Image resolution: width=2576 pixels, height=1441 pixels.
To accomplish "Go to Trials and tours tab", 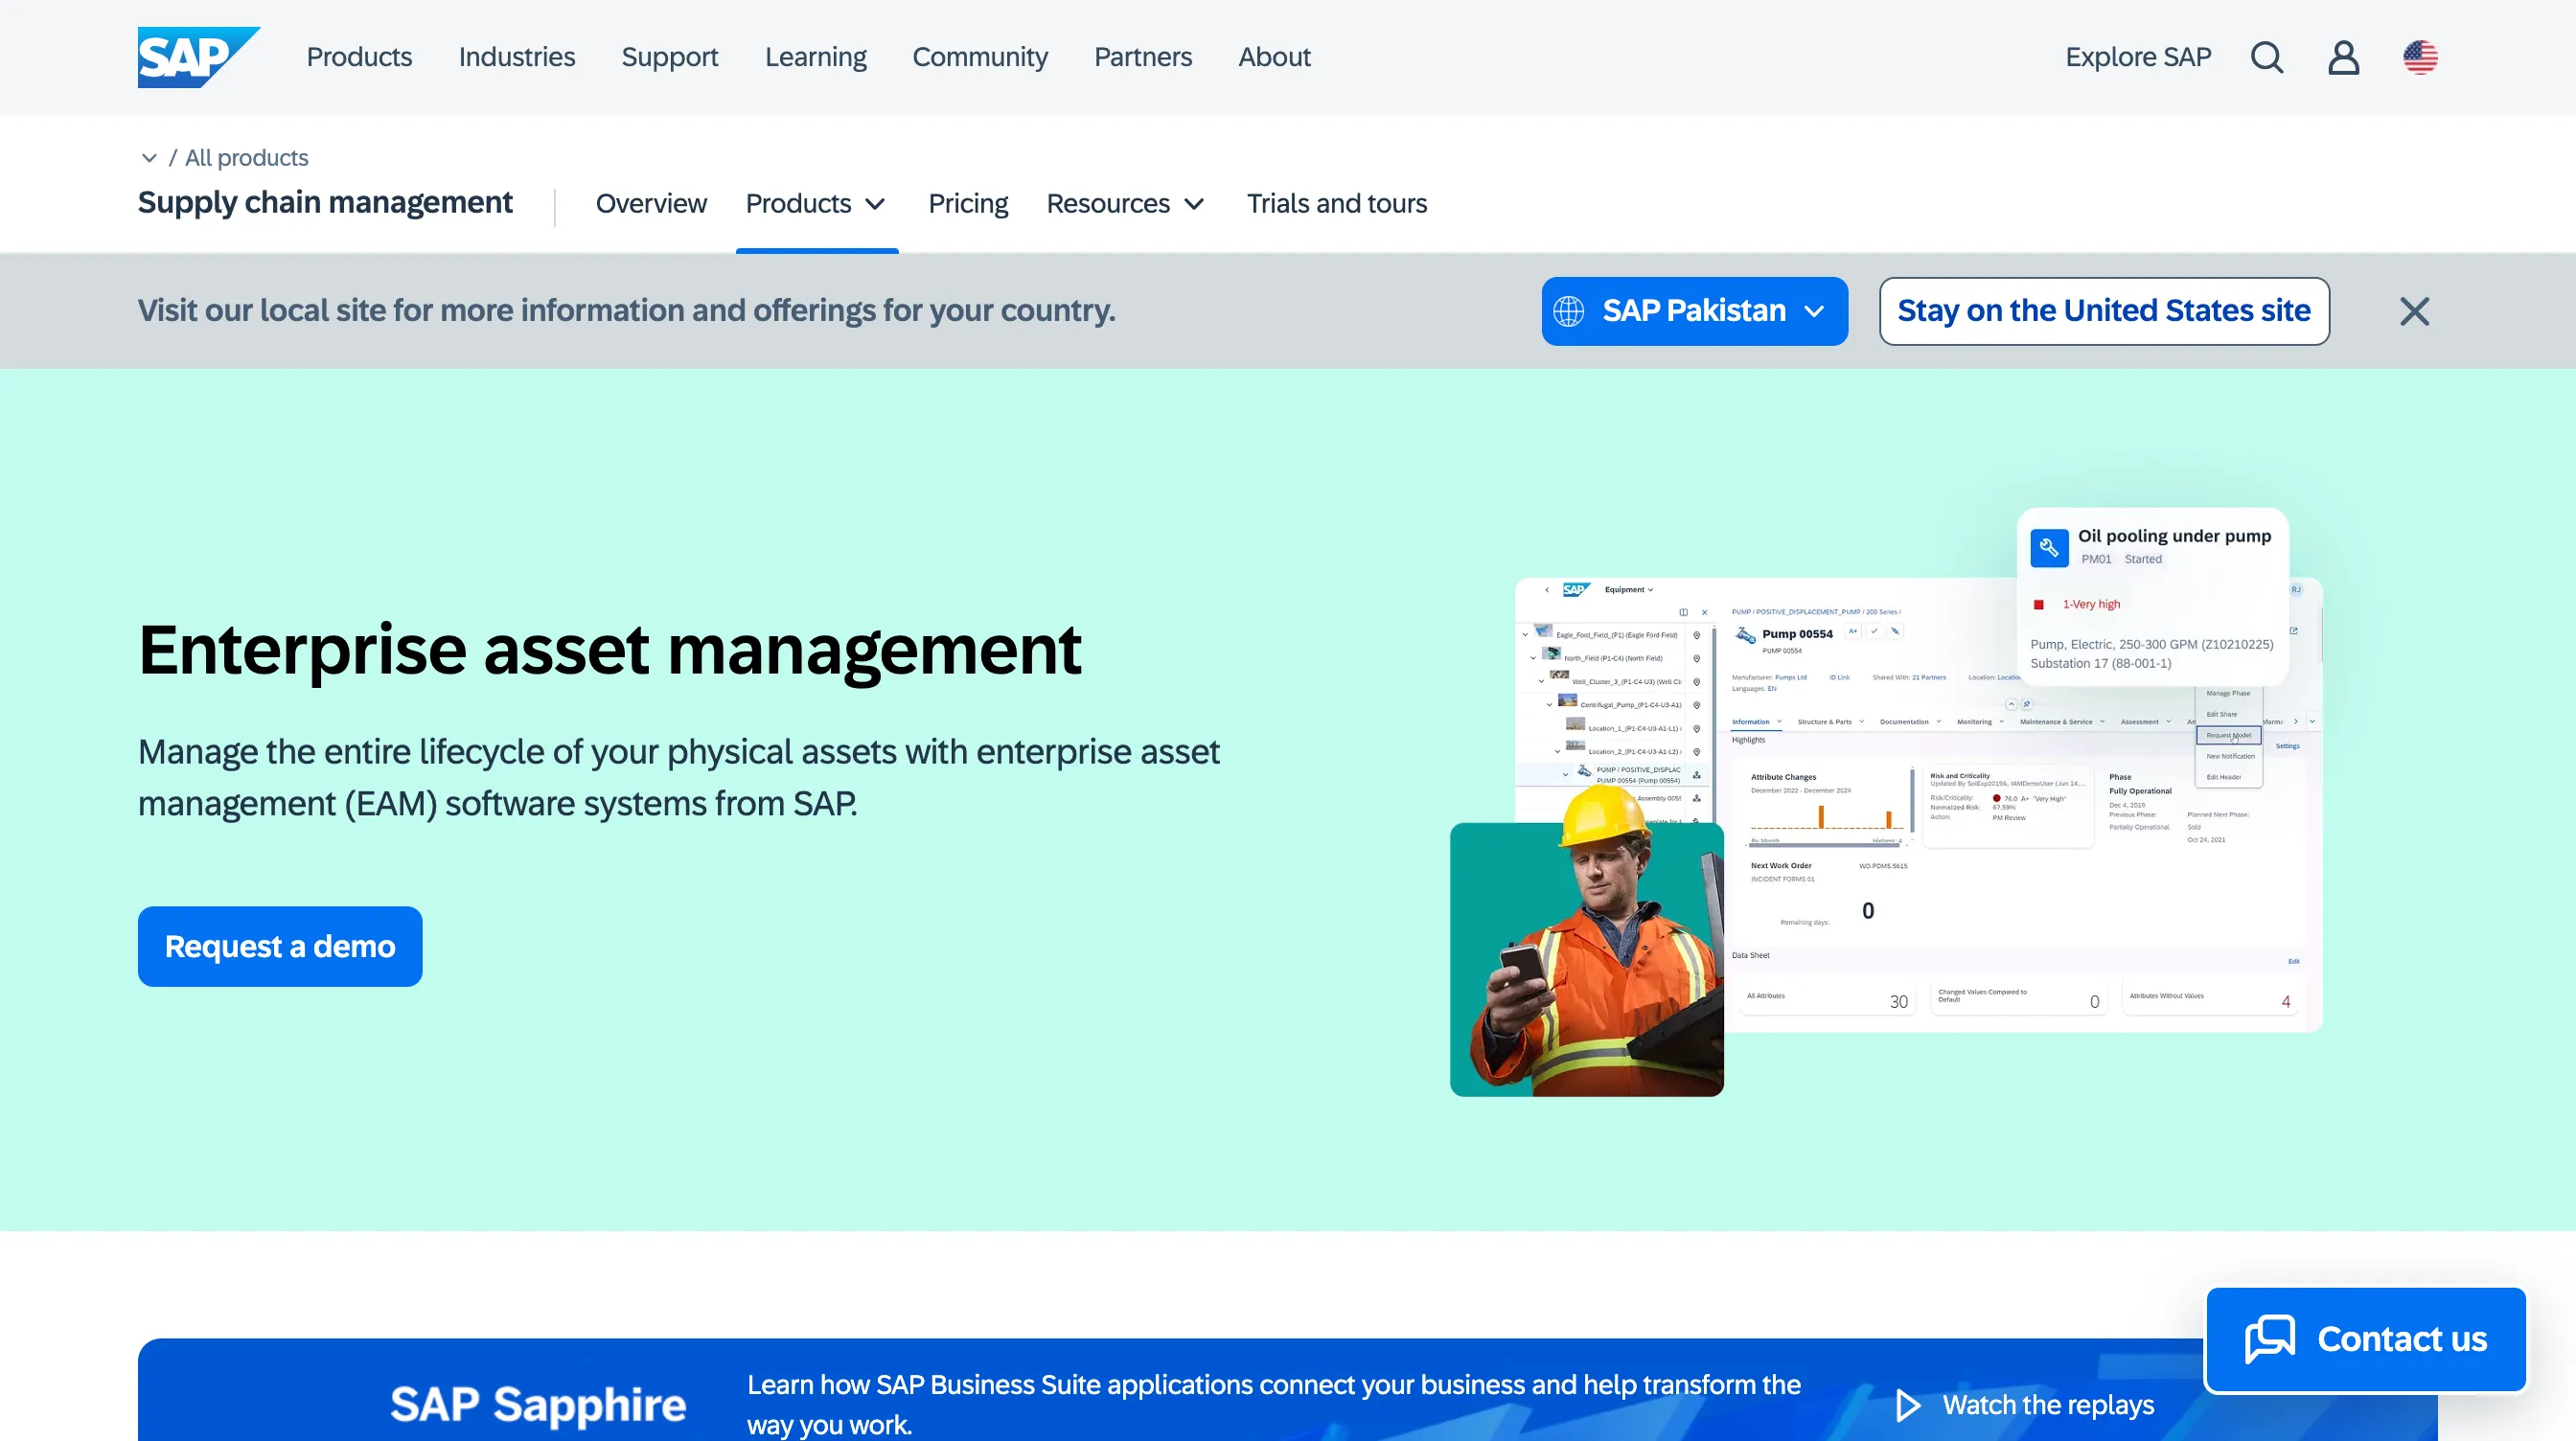I will coord(1336,204).
